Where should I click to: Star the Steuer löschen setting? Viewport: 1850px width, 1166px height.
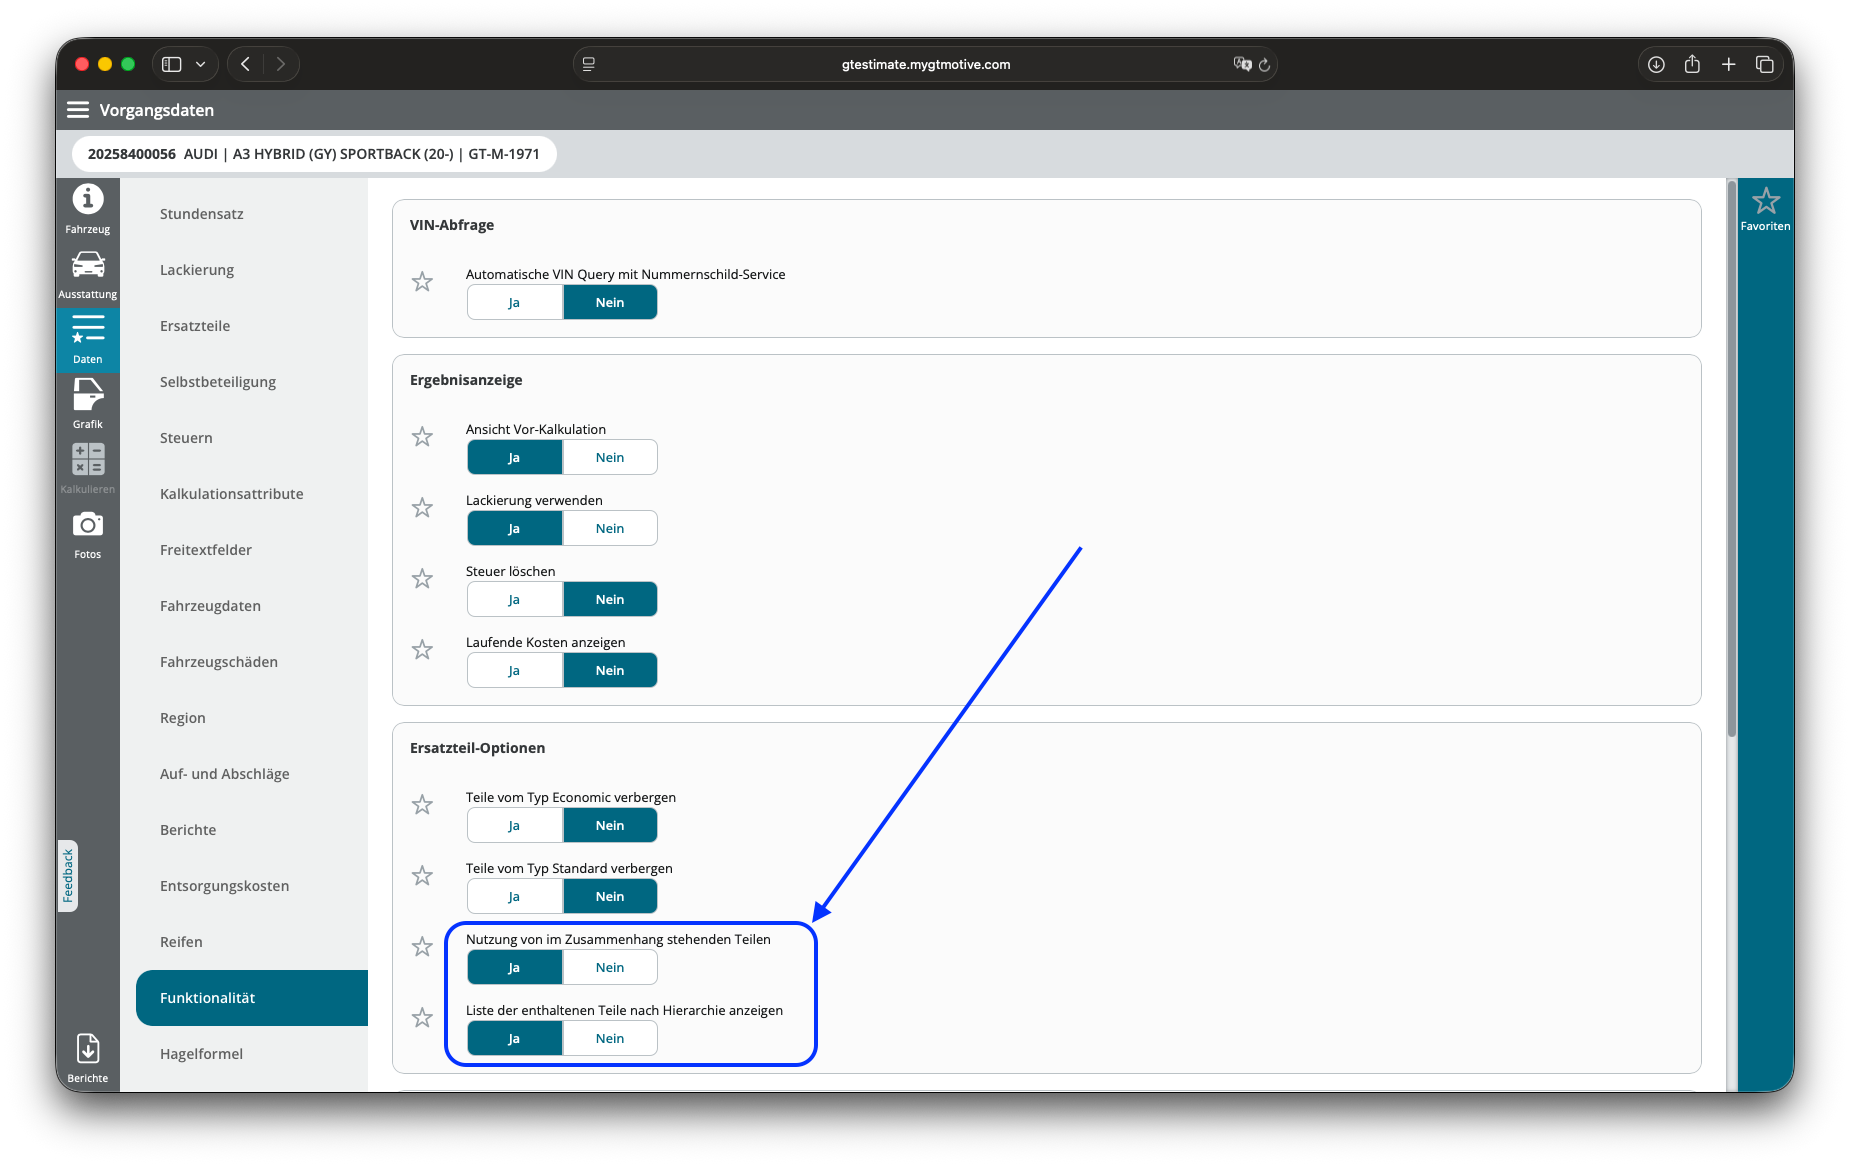click(x=423, y=579)
